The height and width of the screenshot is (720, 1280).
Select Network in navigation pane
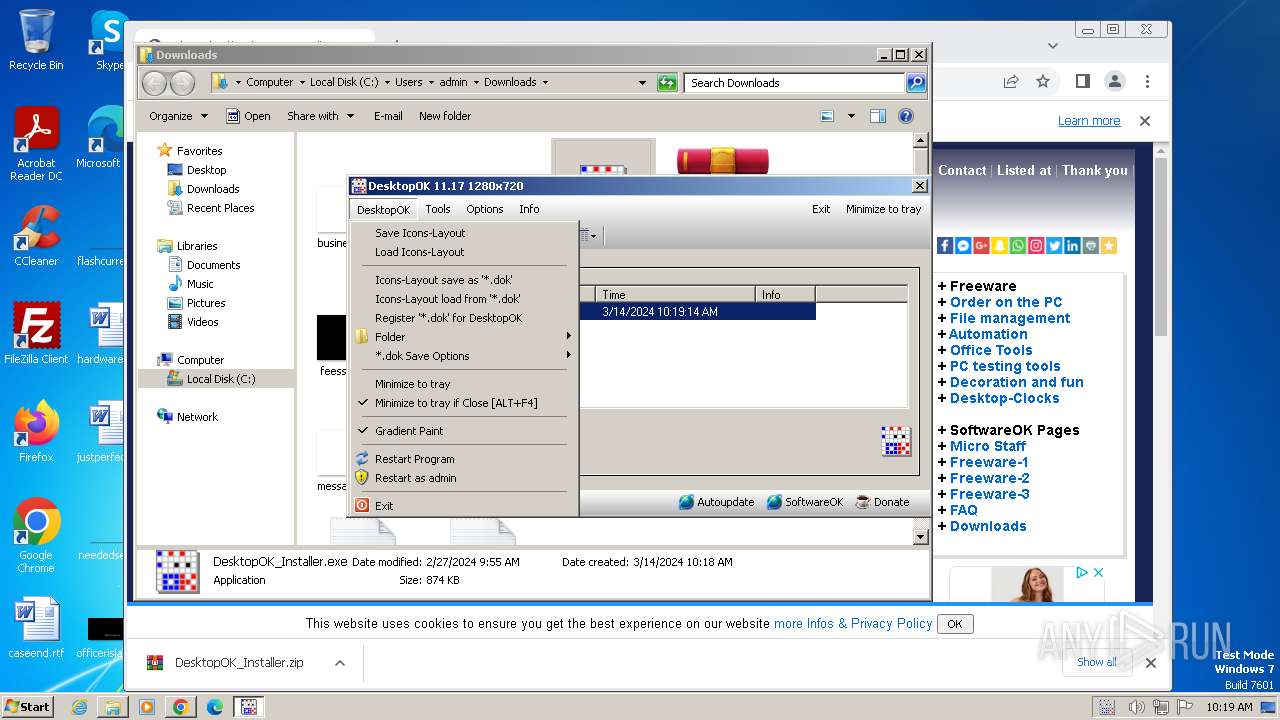(187, 417)
